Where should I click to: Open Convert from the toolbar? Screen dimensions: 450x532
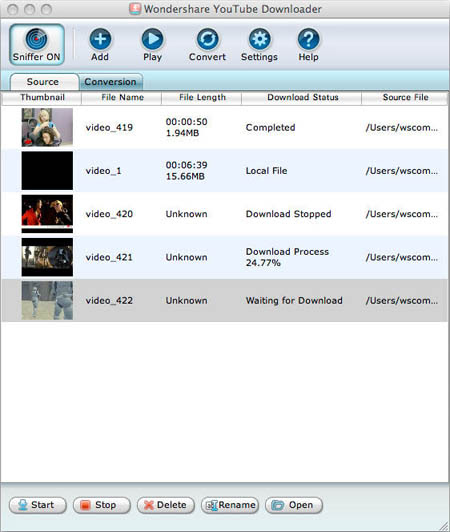(x=207, y=39)
